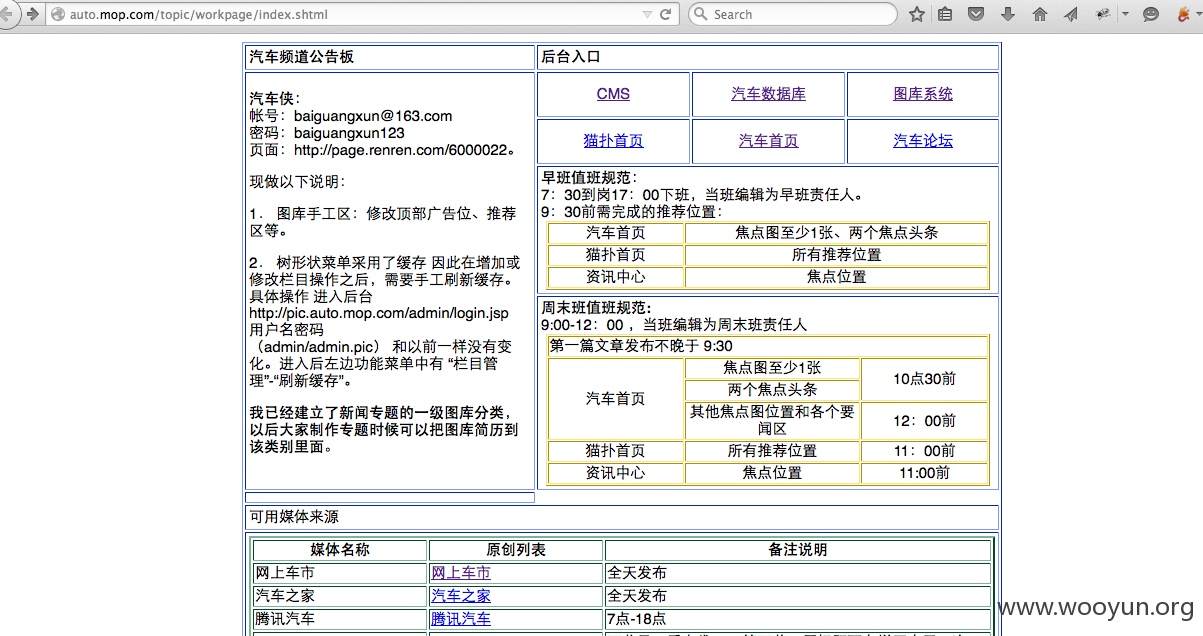Click the globe site identity icon
This screenshot has height=636, width=1203.
58,14
